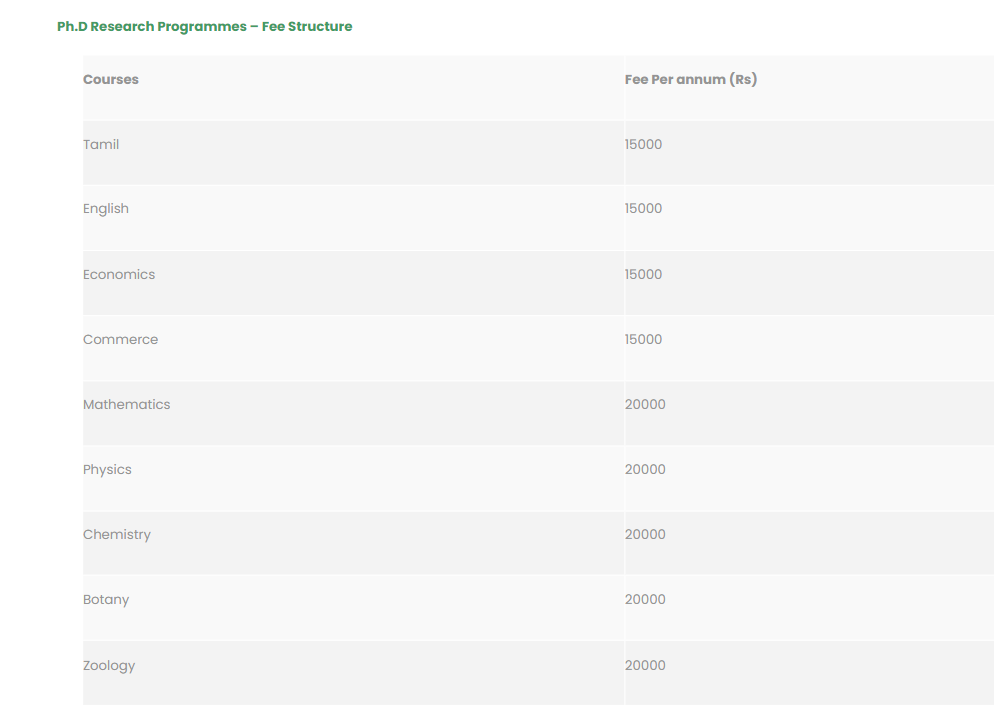Select the Commerce course row label
This screenshot has height=721, width=994.
click(120, 340)
